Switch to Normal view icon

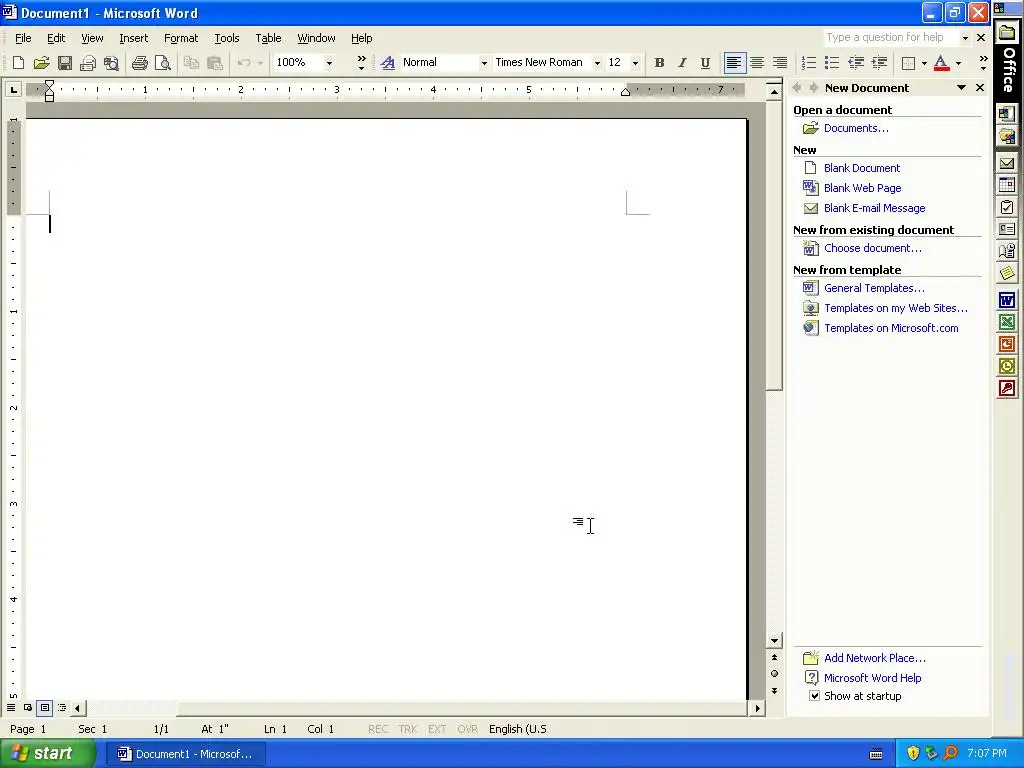coord(11,707)
